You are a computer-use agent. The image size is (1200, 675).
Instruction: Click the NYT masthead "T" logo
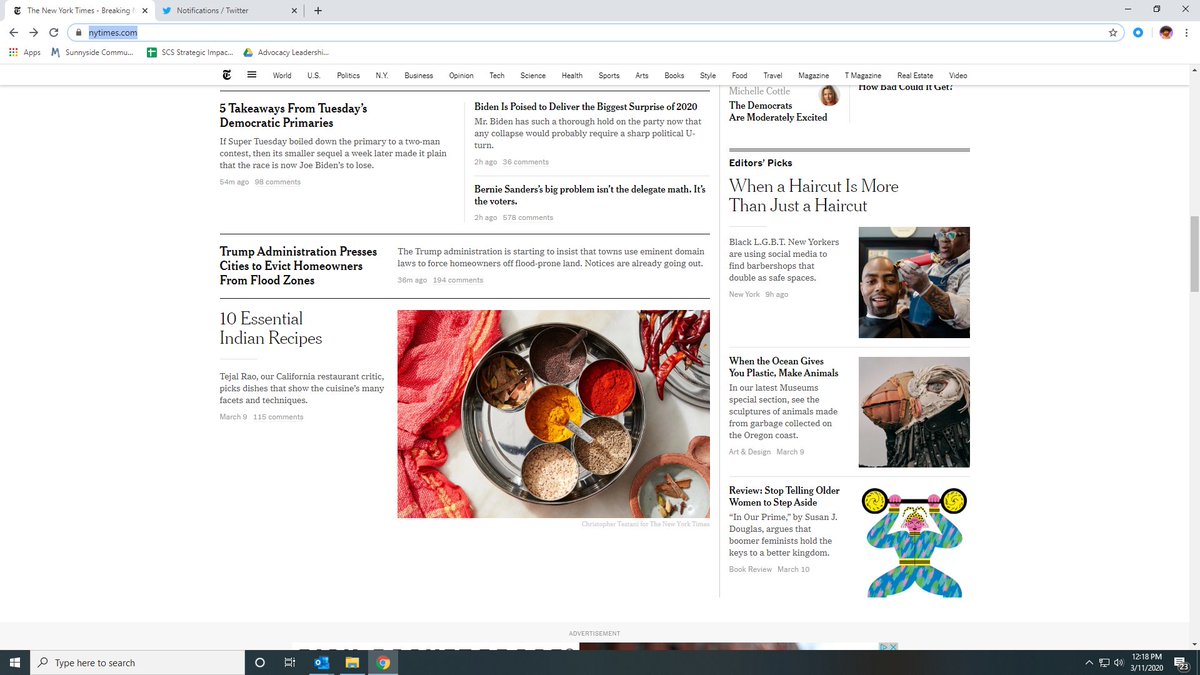click(226, 75)
